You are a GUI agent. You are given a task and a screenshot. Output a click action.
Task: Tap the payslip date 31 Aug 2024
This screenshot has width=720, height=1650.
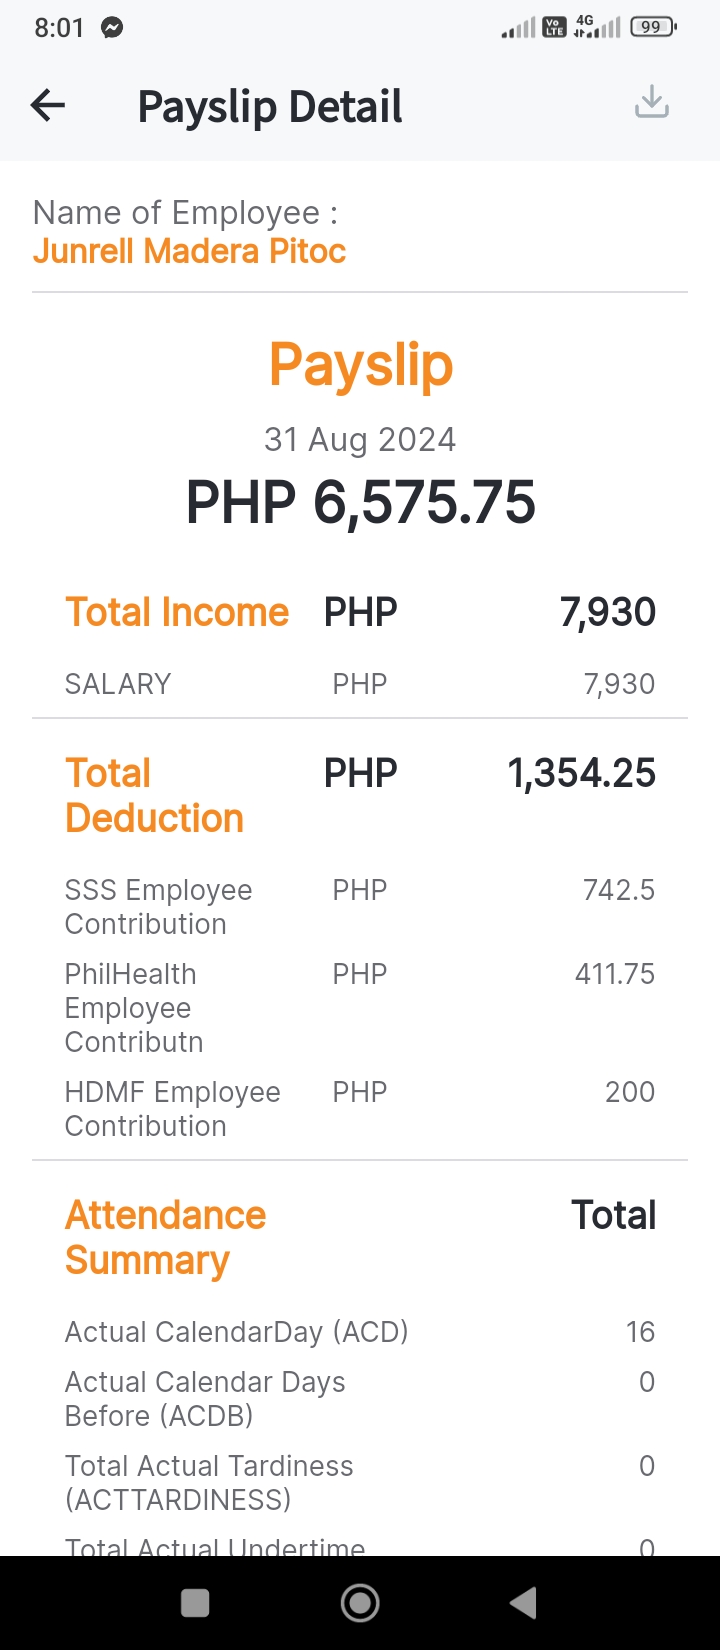pos(360,440)
